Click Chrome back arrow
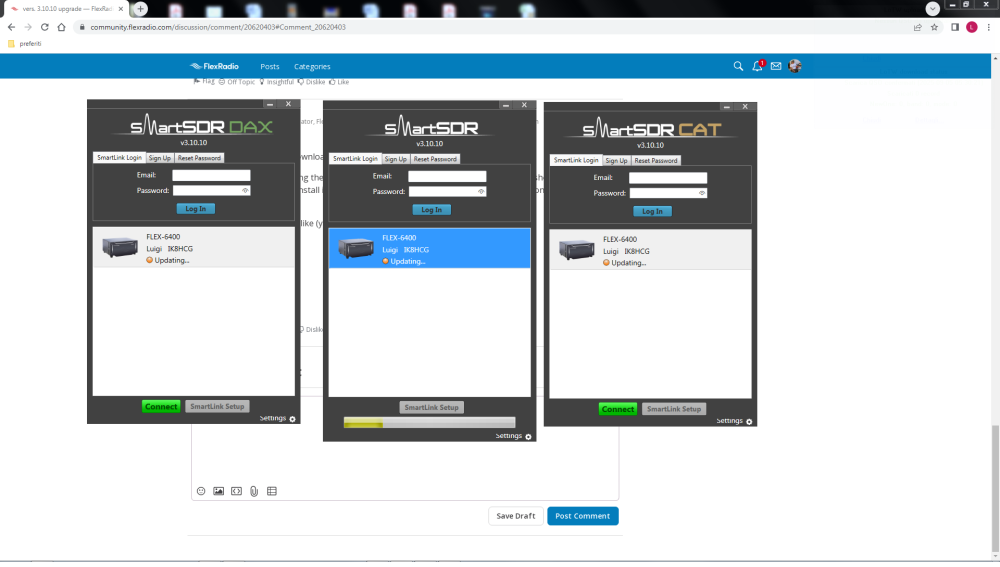 11,27
